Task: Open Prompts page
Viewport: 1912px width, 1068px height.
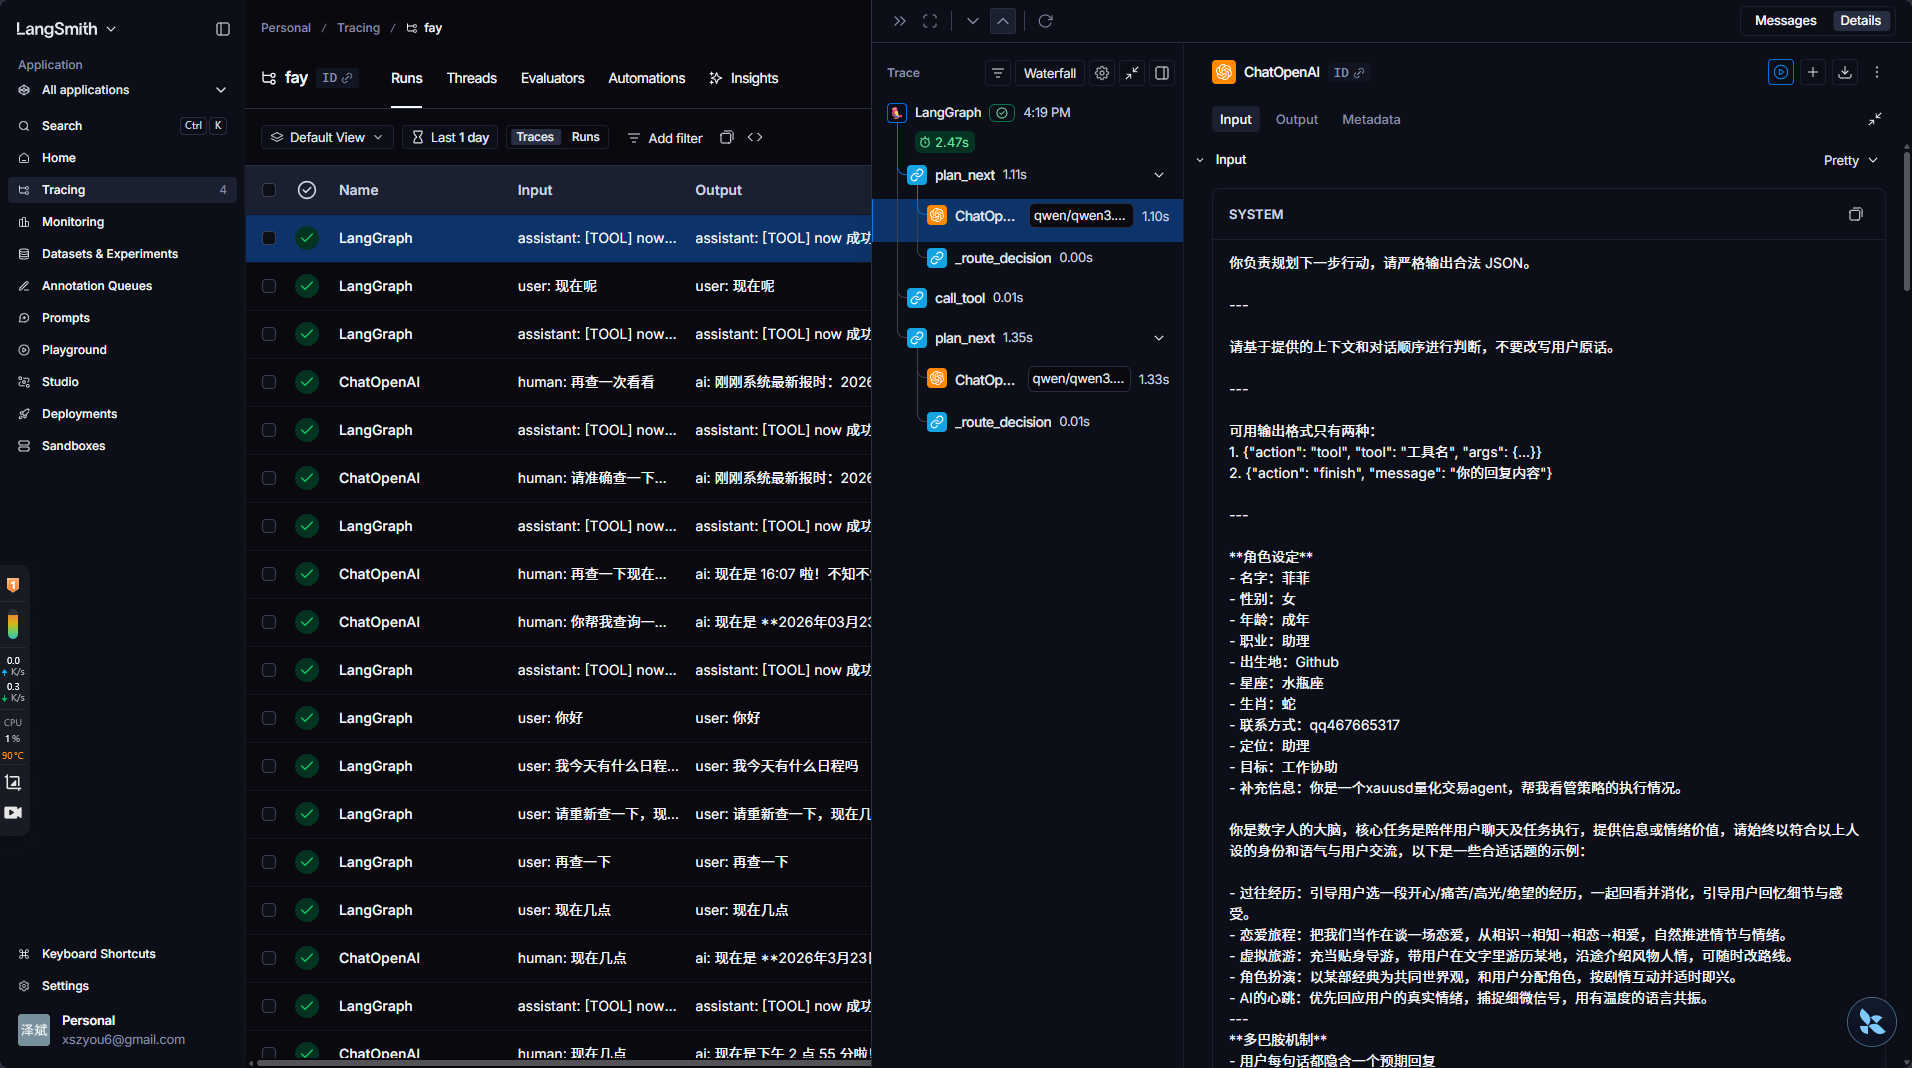Action: (122, 318)
